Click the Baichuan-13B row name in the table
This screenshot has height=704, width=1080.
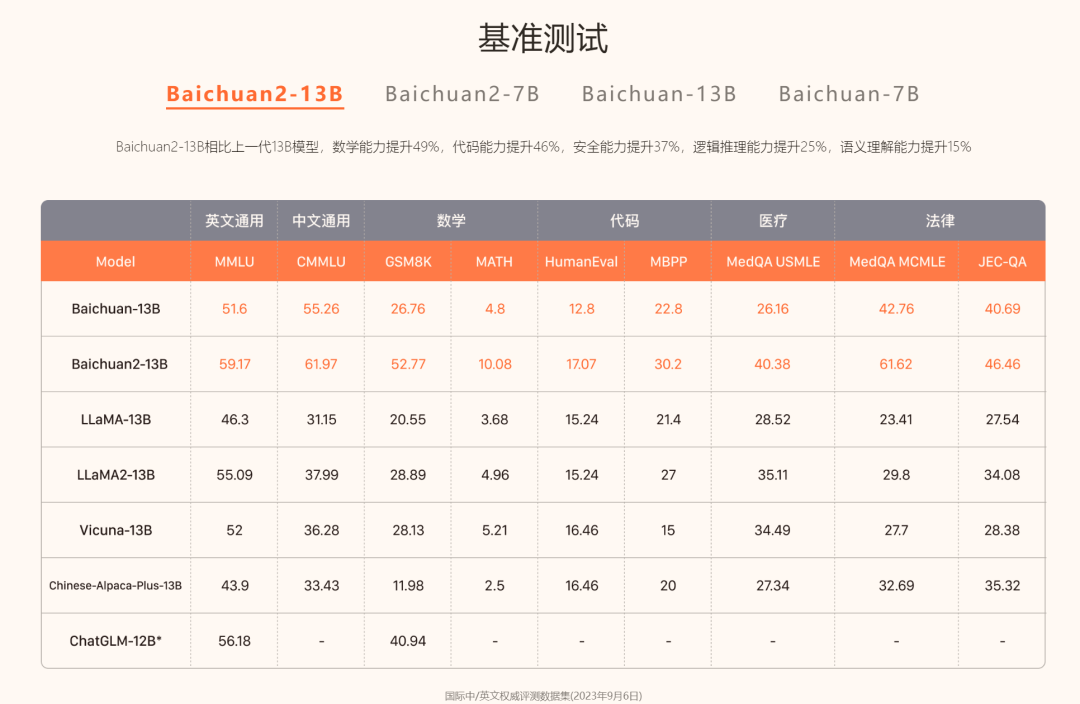click(x=116, y=309)
